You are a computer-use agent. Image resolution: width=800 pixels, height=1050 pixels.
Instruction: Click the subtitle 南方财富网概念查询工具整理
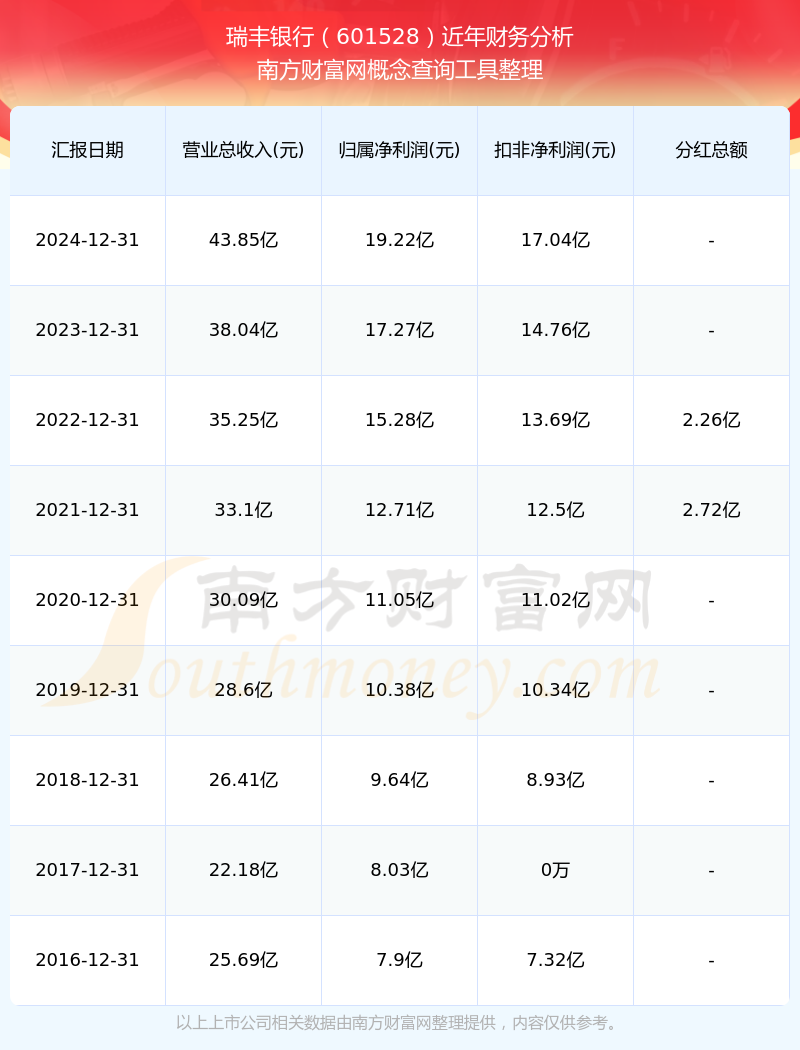400,70
